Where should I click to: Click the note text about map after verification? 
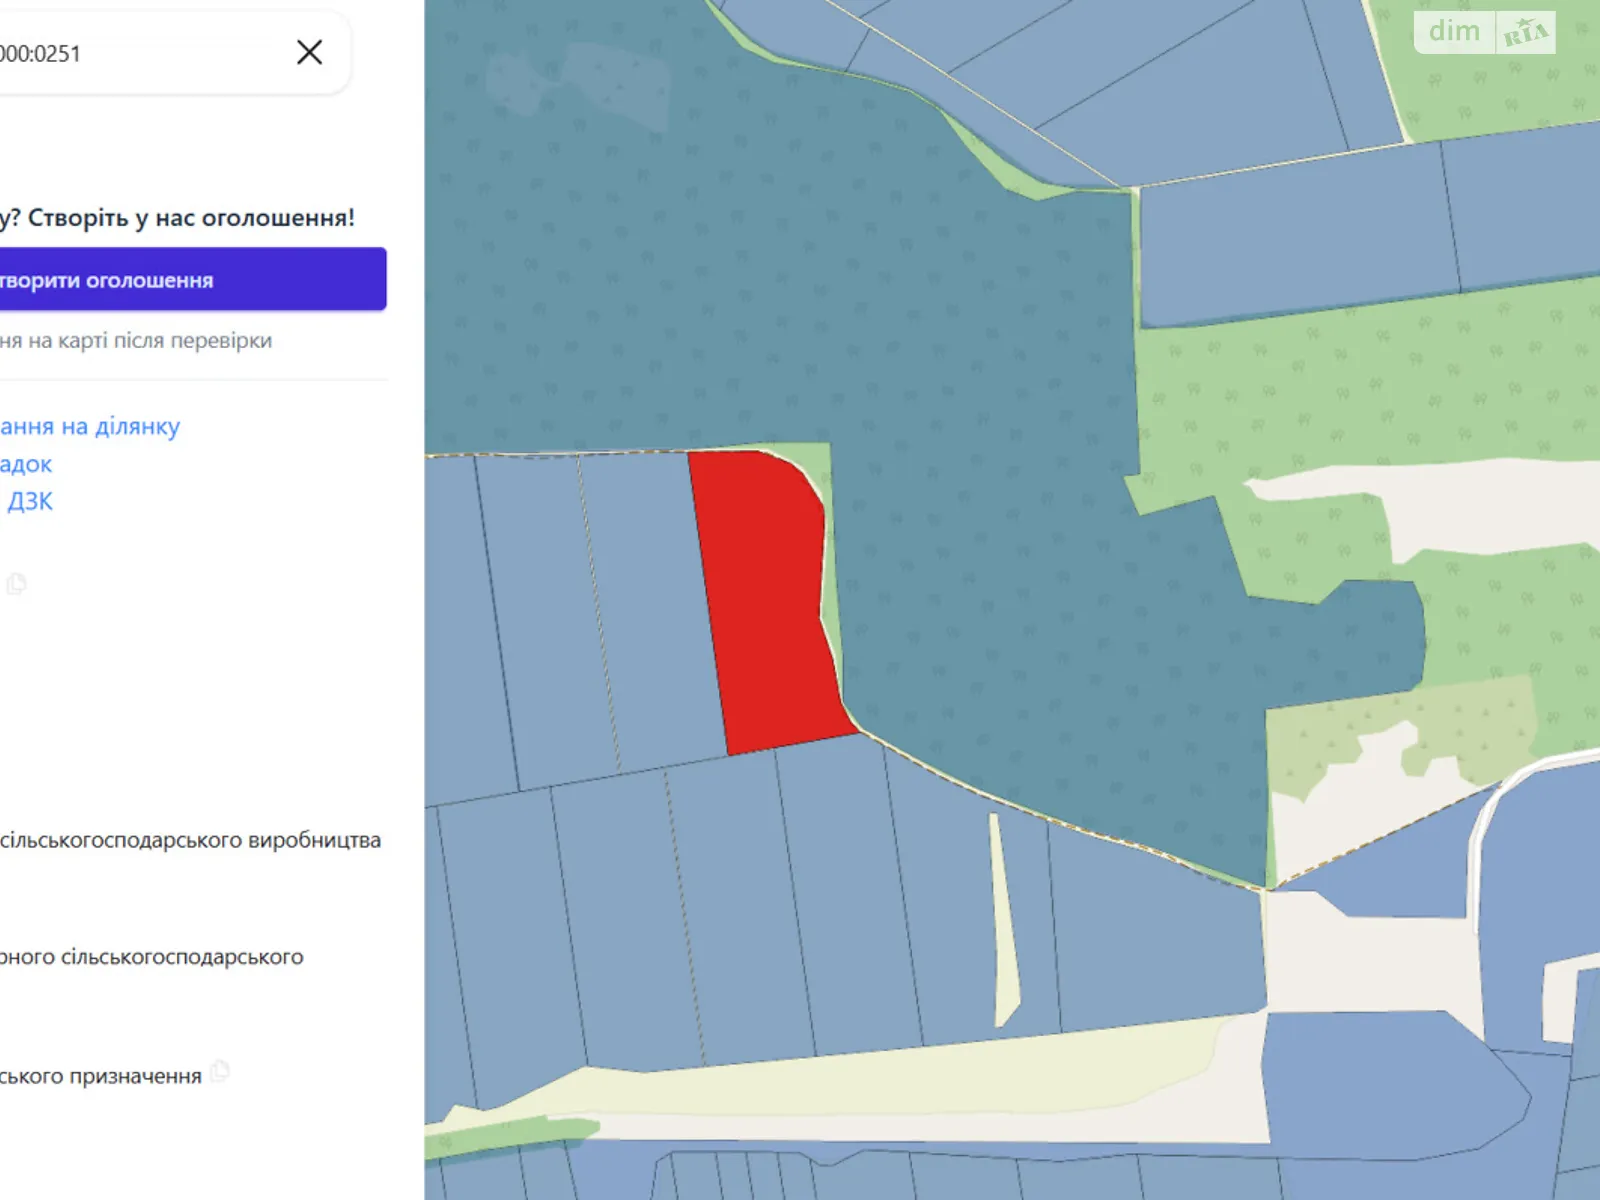[x=136, y=341]
